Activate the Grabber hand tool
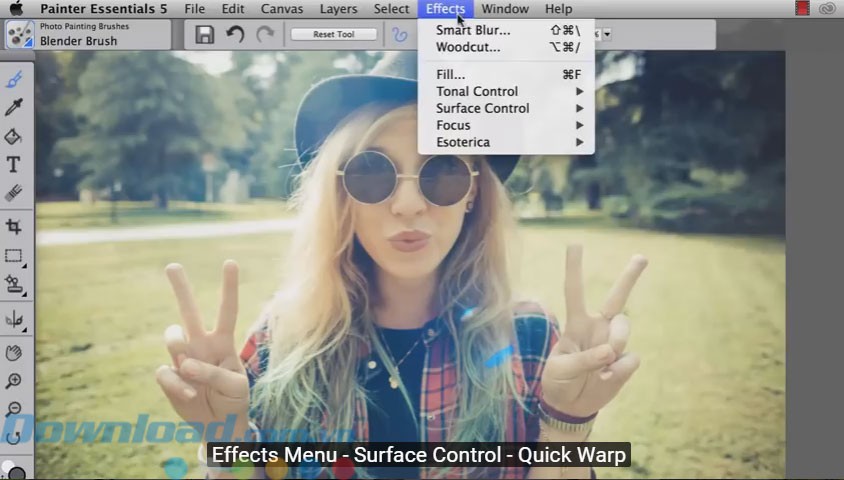This screenshot has height=480, width=844. click(x=14, y=352)
